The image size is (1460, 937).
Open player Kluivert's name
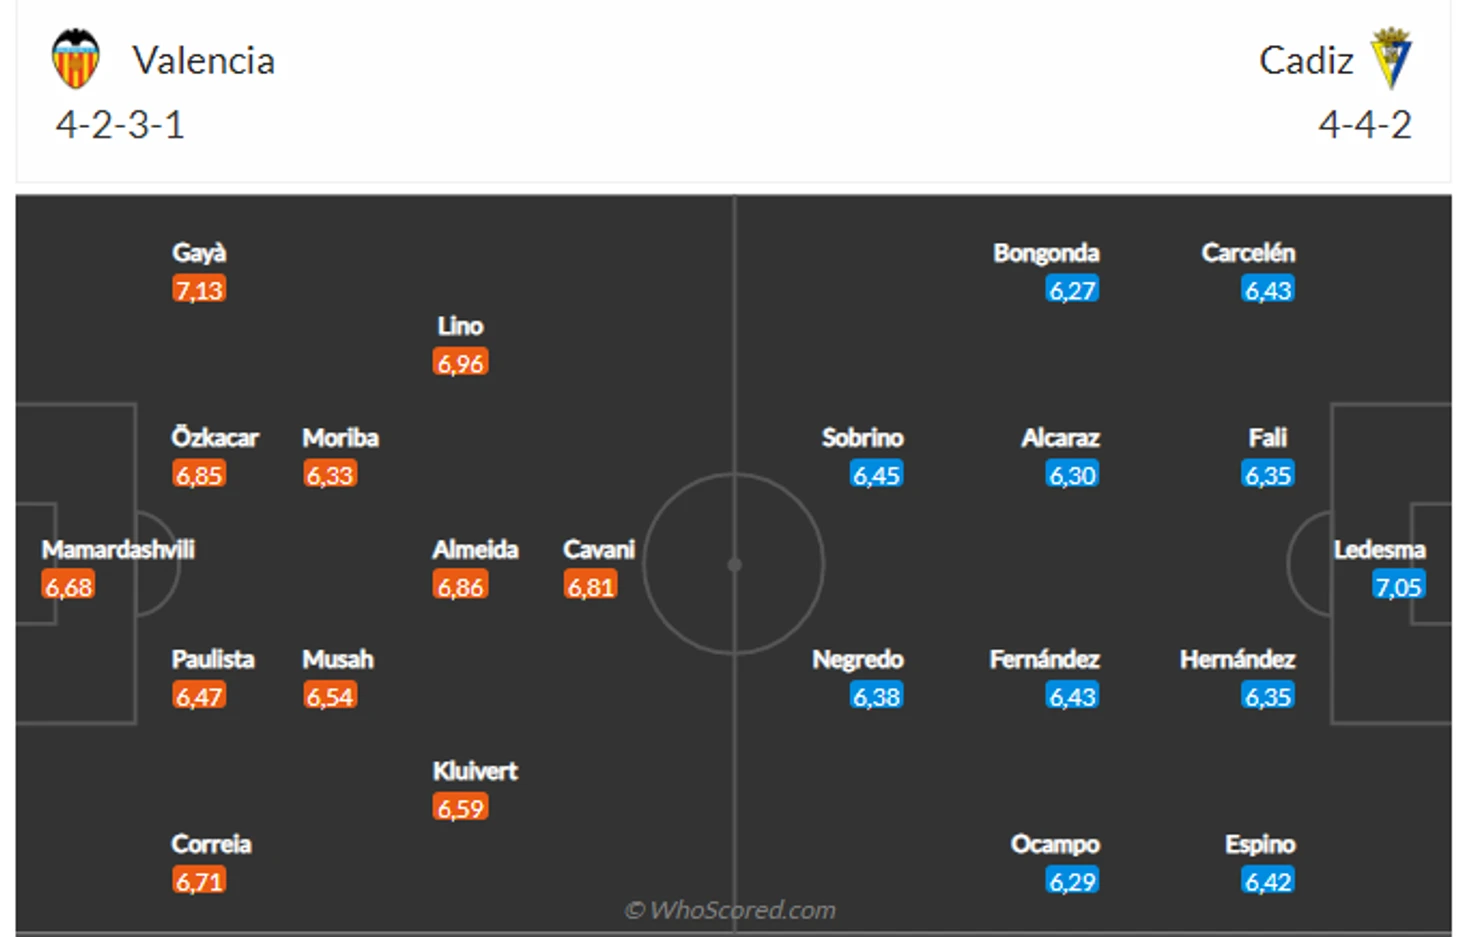(475, 771)
